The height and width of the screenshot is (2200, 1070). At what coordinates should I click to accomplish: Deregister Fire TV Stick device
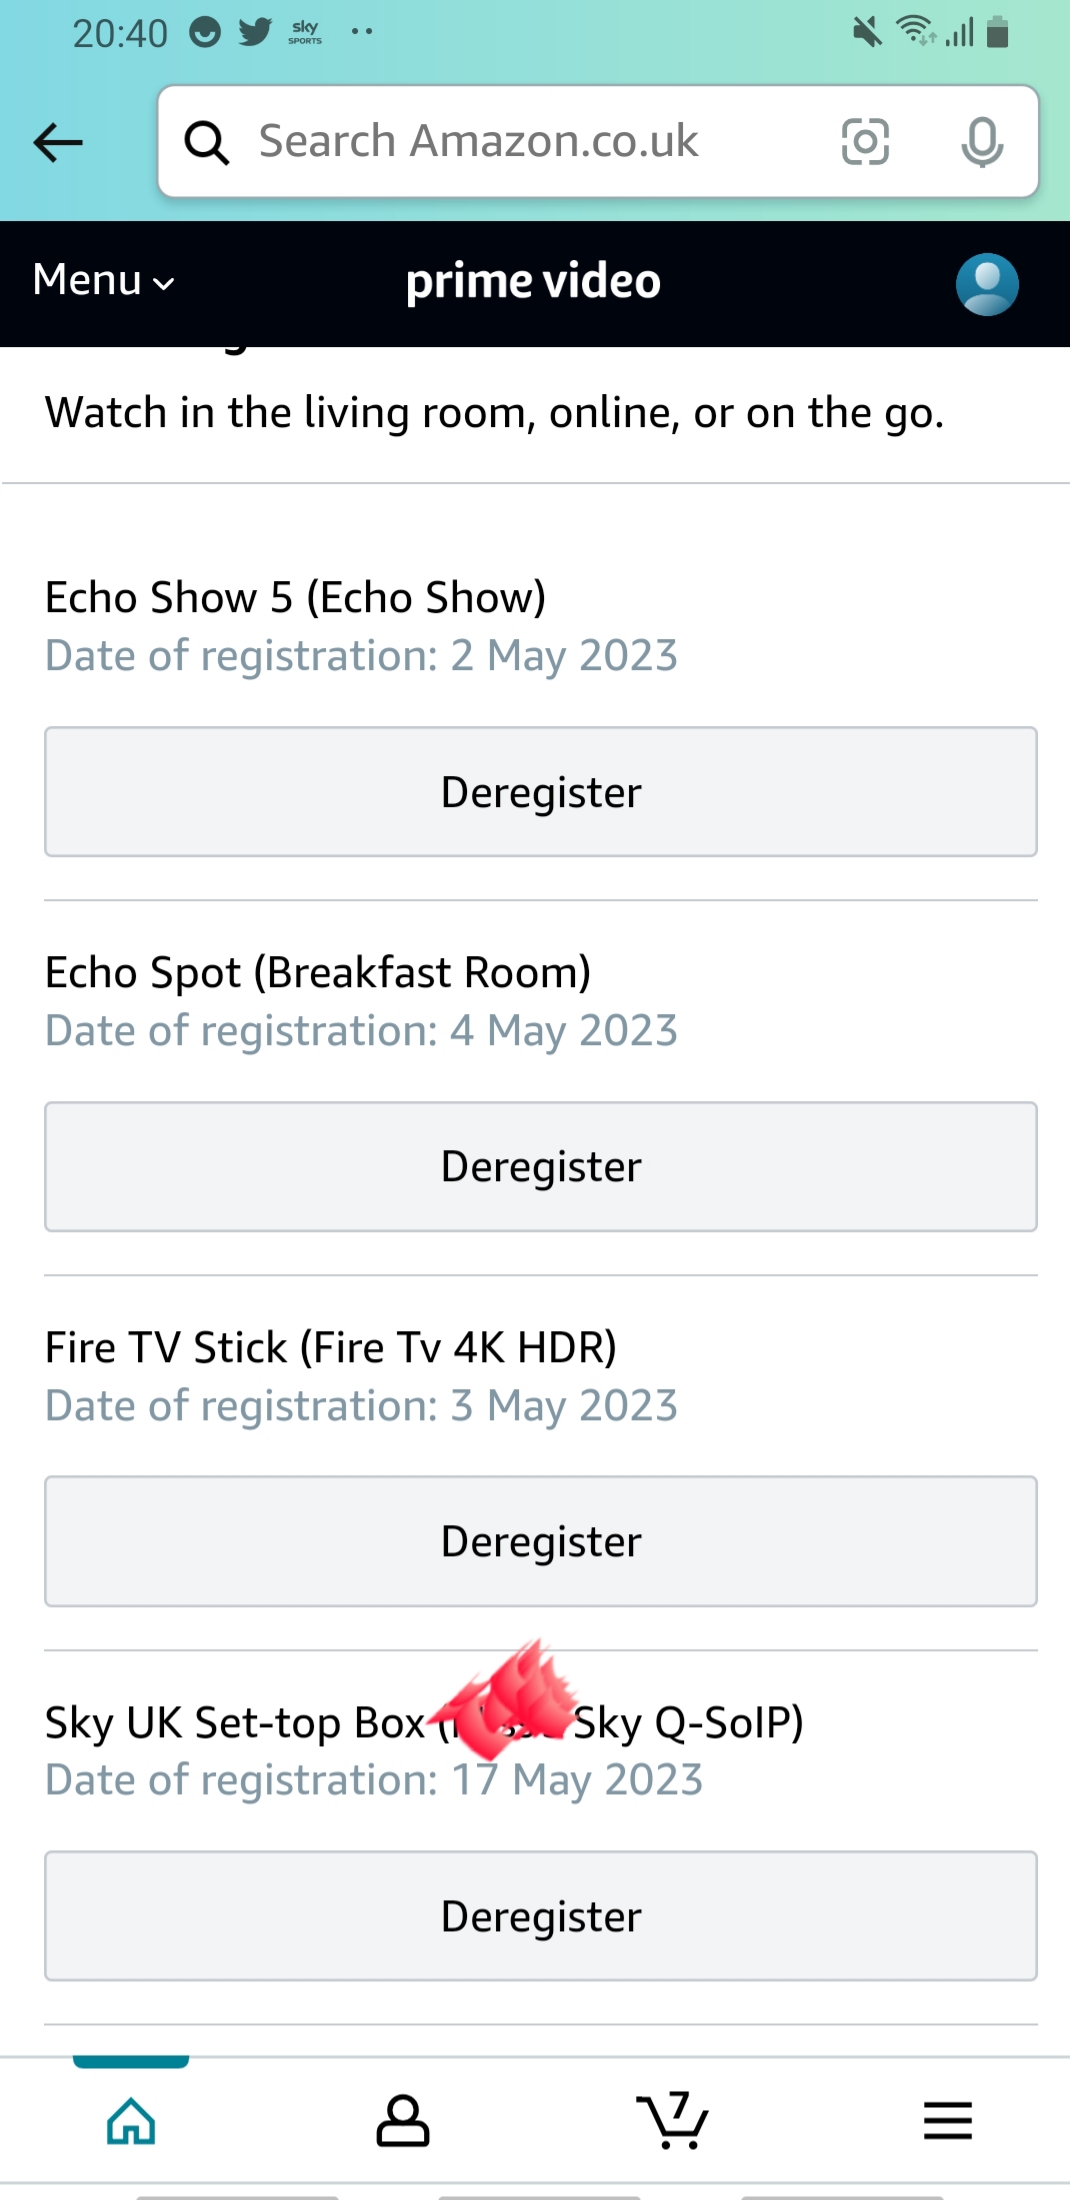(540, 1541)
